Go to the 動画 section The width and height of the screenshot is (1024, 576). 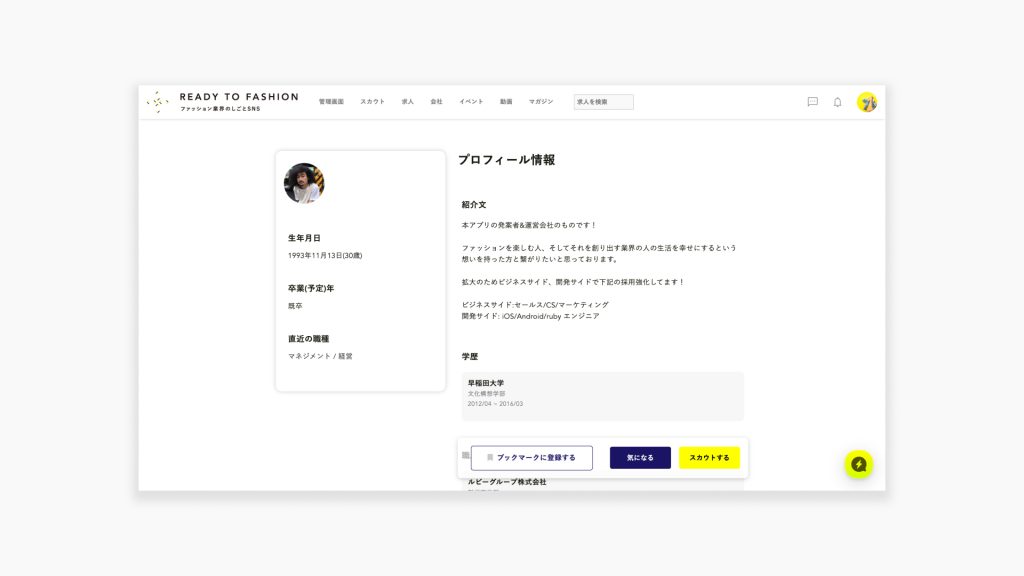[506, 102]
